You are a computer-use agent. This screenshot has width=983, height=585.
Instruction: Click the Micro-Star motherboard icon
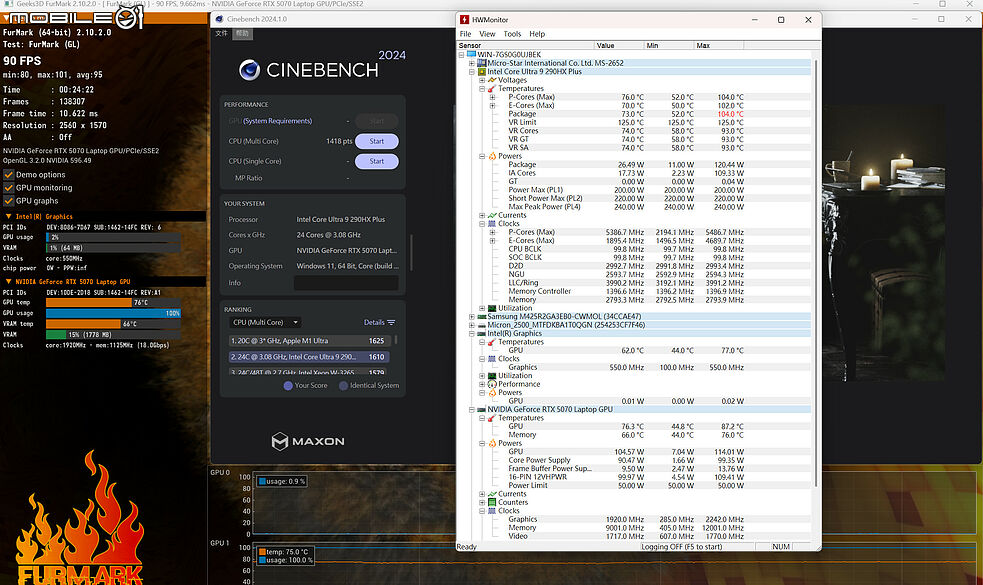(x=481, y=63)
